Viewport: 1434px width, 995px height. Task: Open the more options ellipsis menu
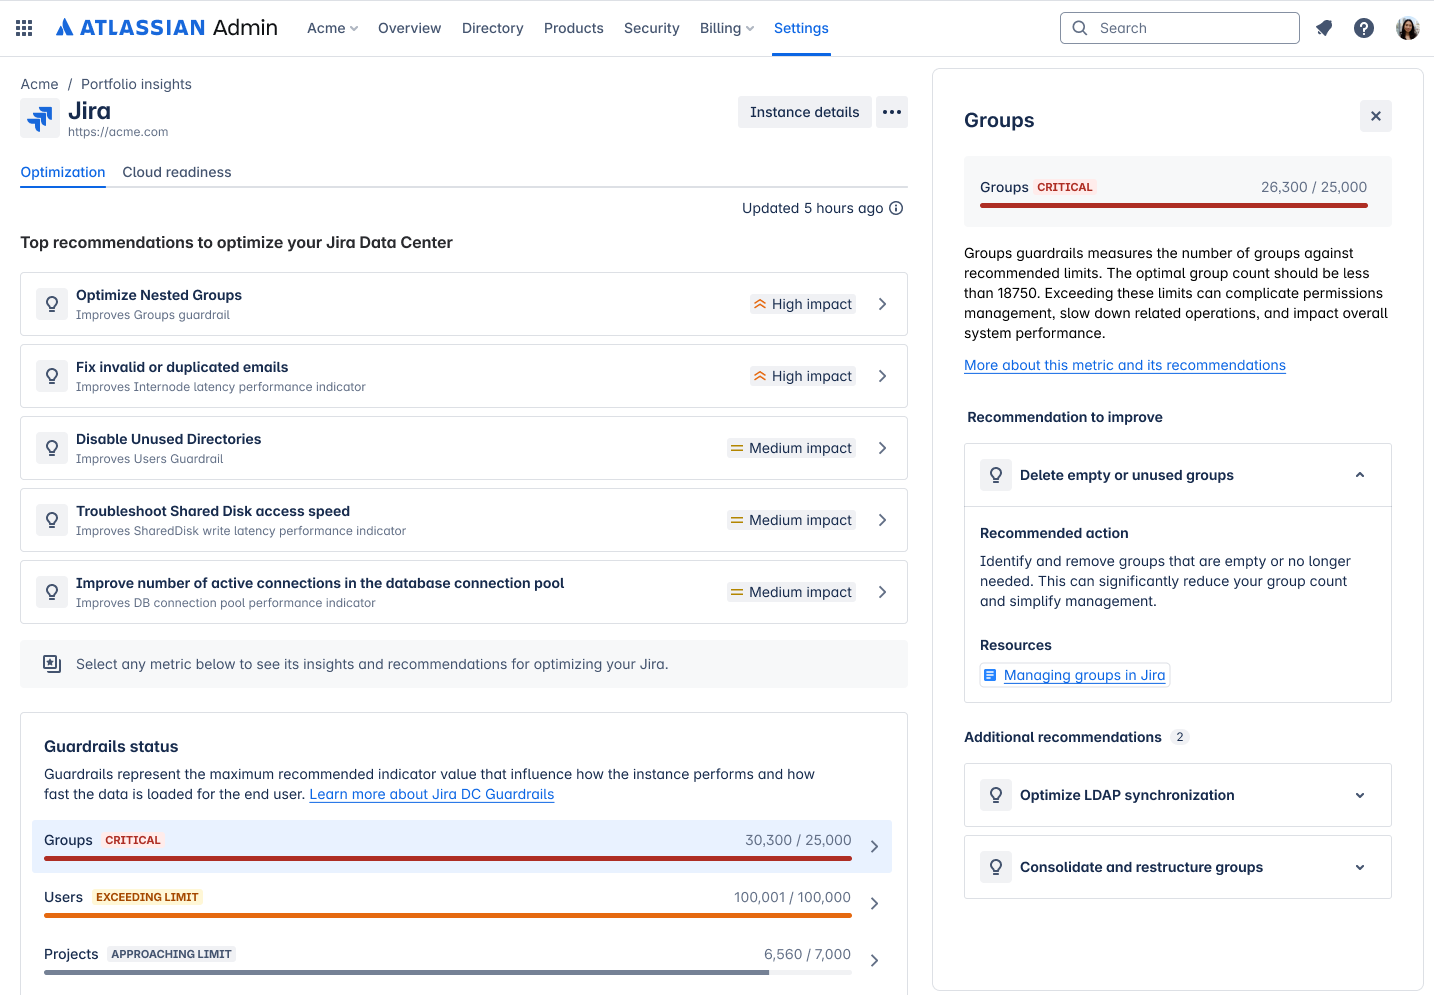click(x=891, y=112)
